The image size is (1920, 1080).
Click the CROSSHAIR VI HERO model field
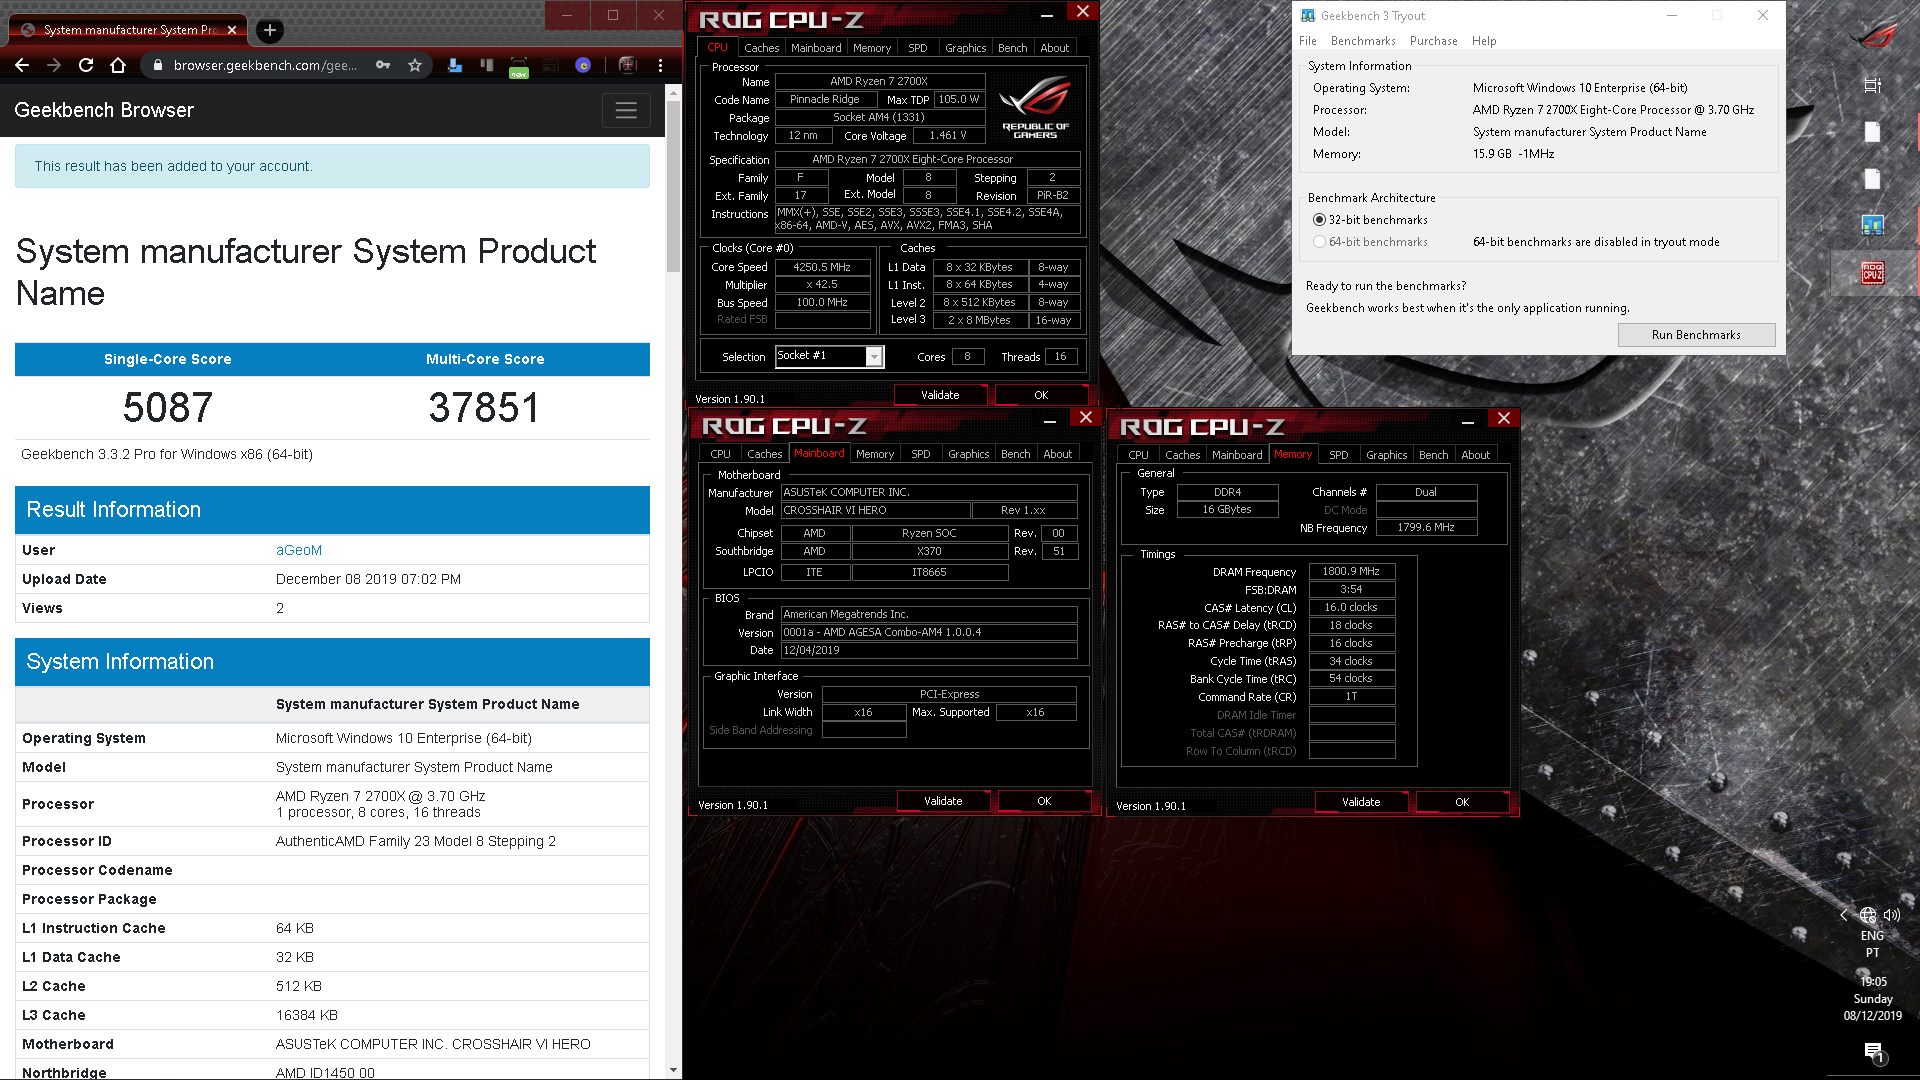point(875,510)
